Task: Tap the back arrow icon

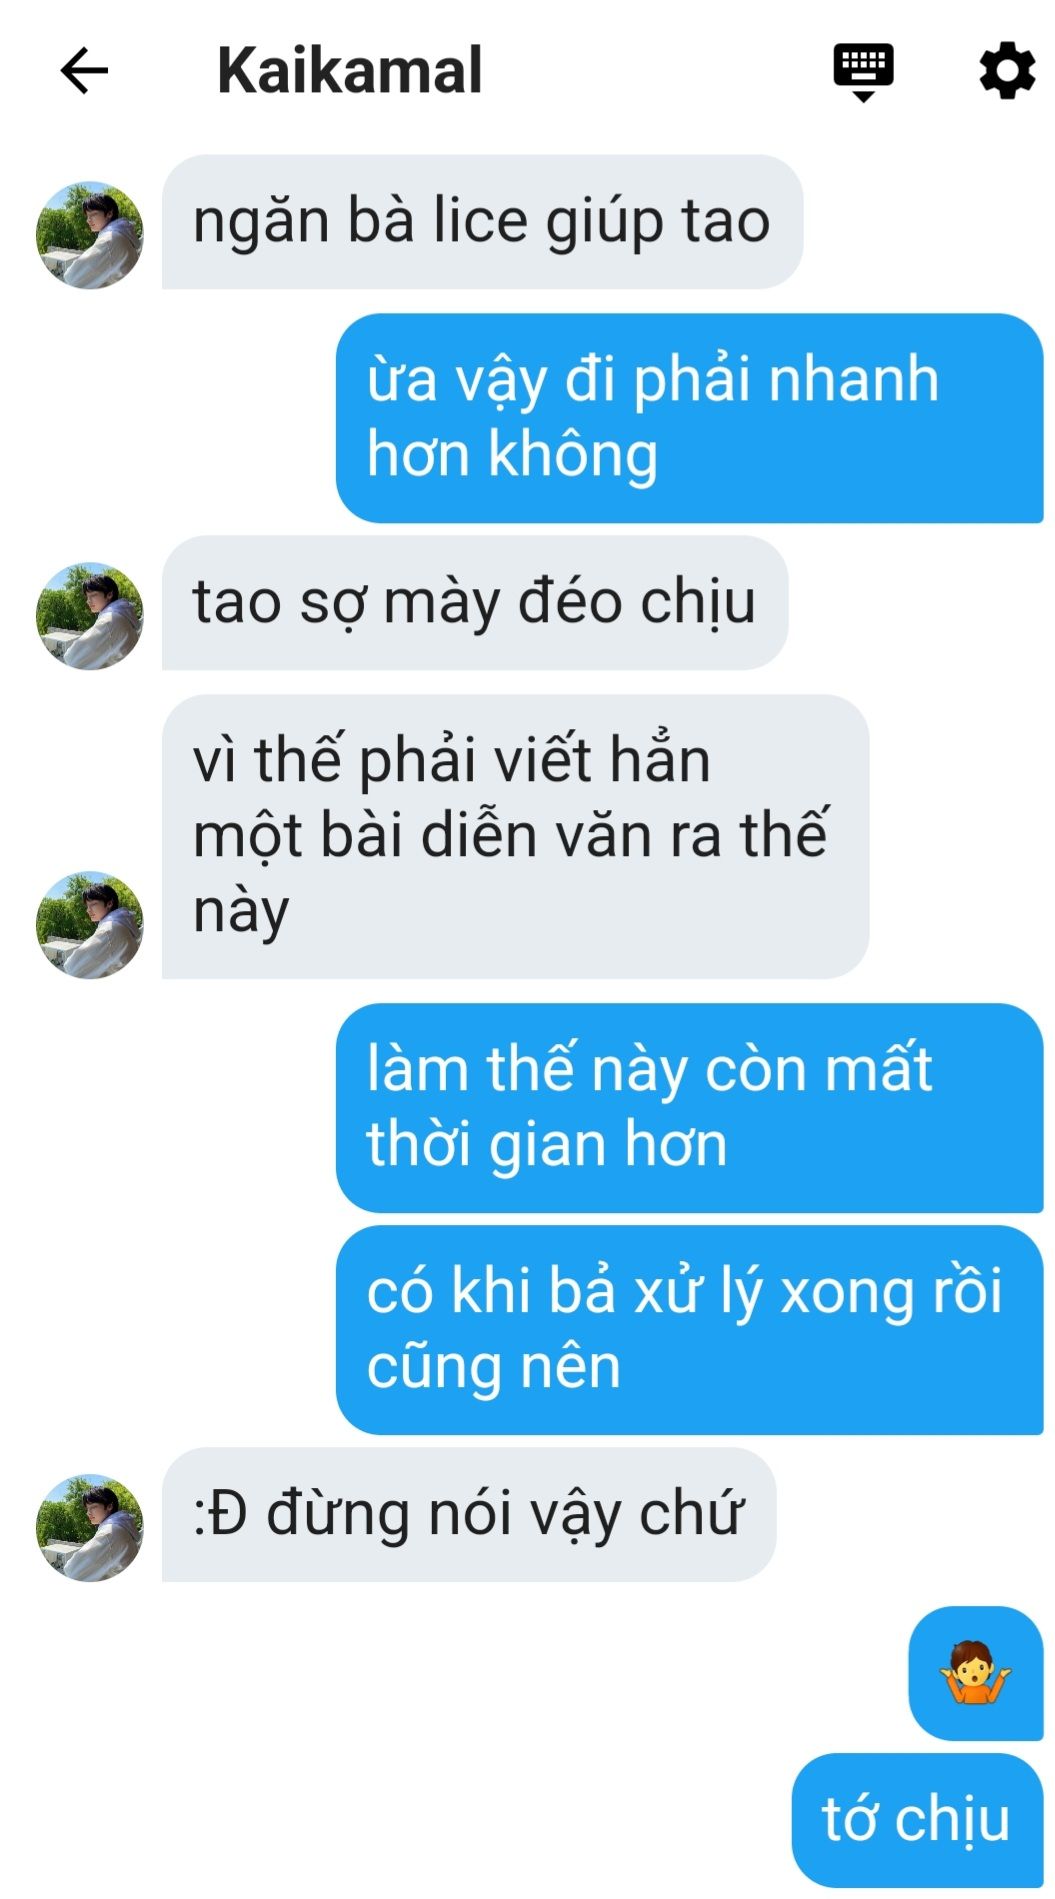Action: [x=84, y=71]
